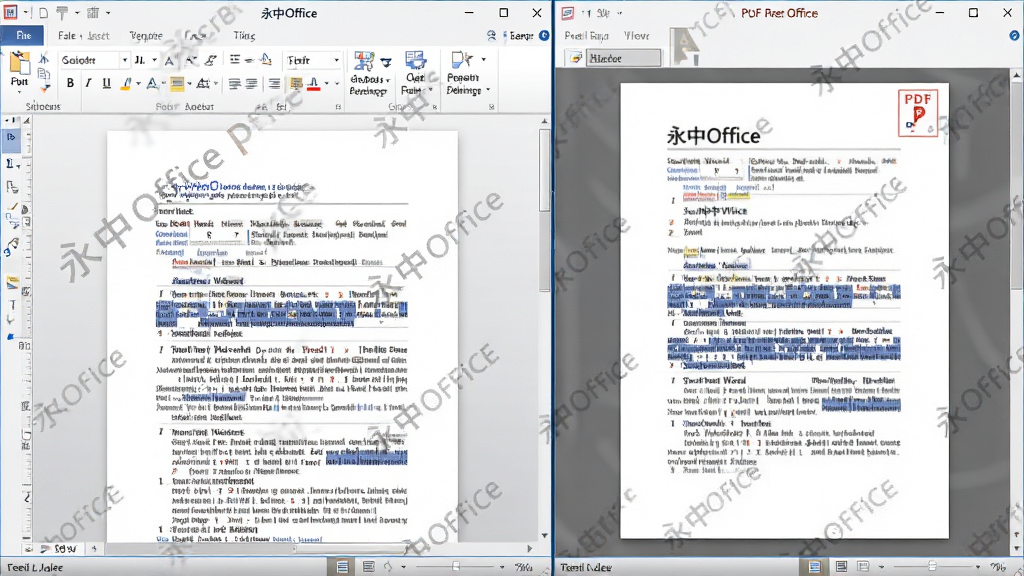The image size is (1024, 576).
Task: Click the Earge button in the top right
Action: tap(521, 35)
